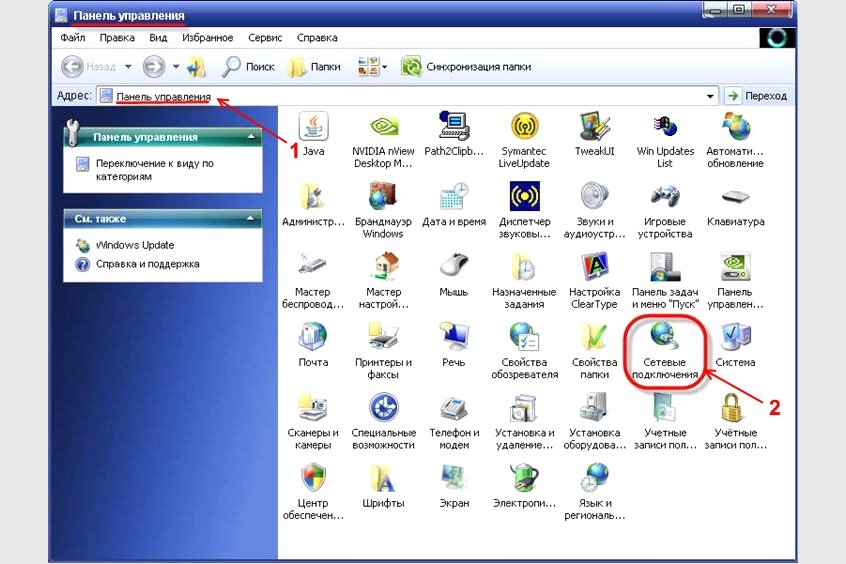The height and width of the screenshot is (564, 846).
Task: Open the Клавиатура icon
Action: coord(735,196)
